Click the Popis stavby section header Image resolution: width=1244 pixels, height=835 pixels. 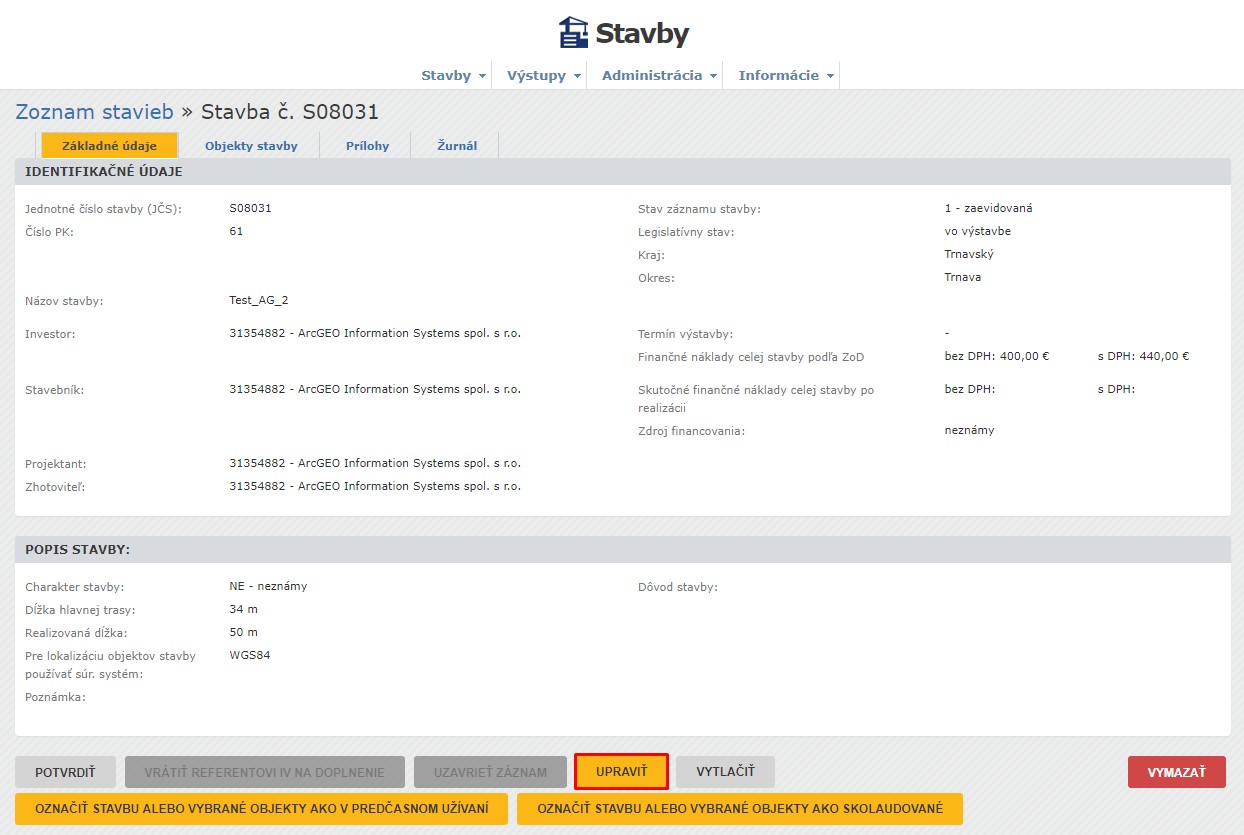(x=78, y=550)
